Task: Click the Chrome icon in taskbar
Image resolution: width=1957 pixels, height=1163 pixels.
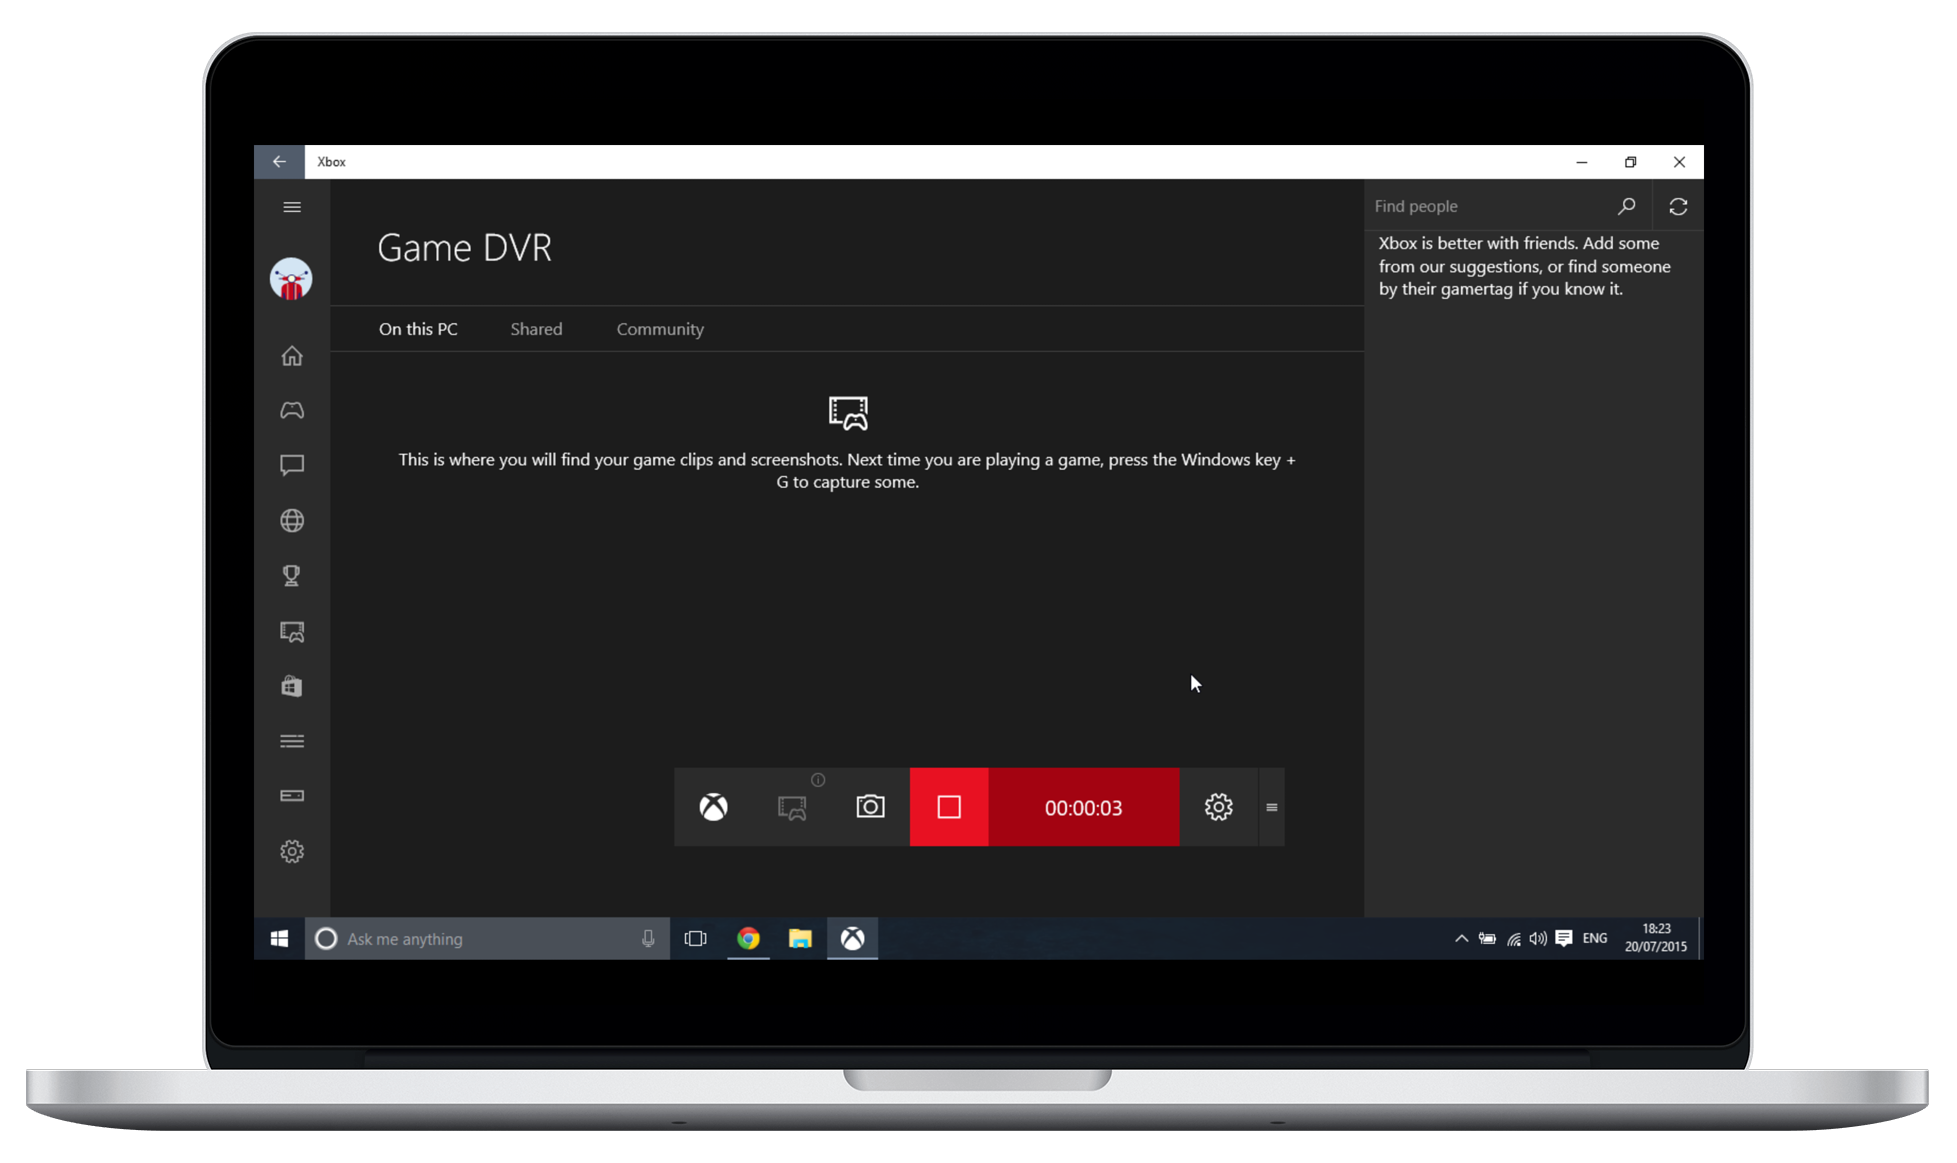Action: [747, 939]
